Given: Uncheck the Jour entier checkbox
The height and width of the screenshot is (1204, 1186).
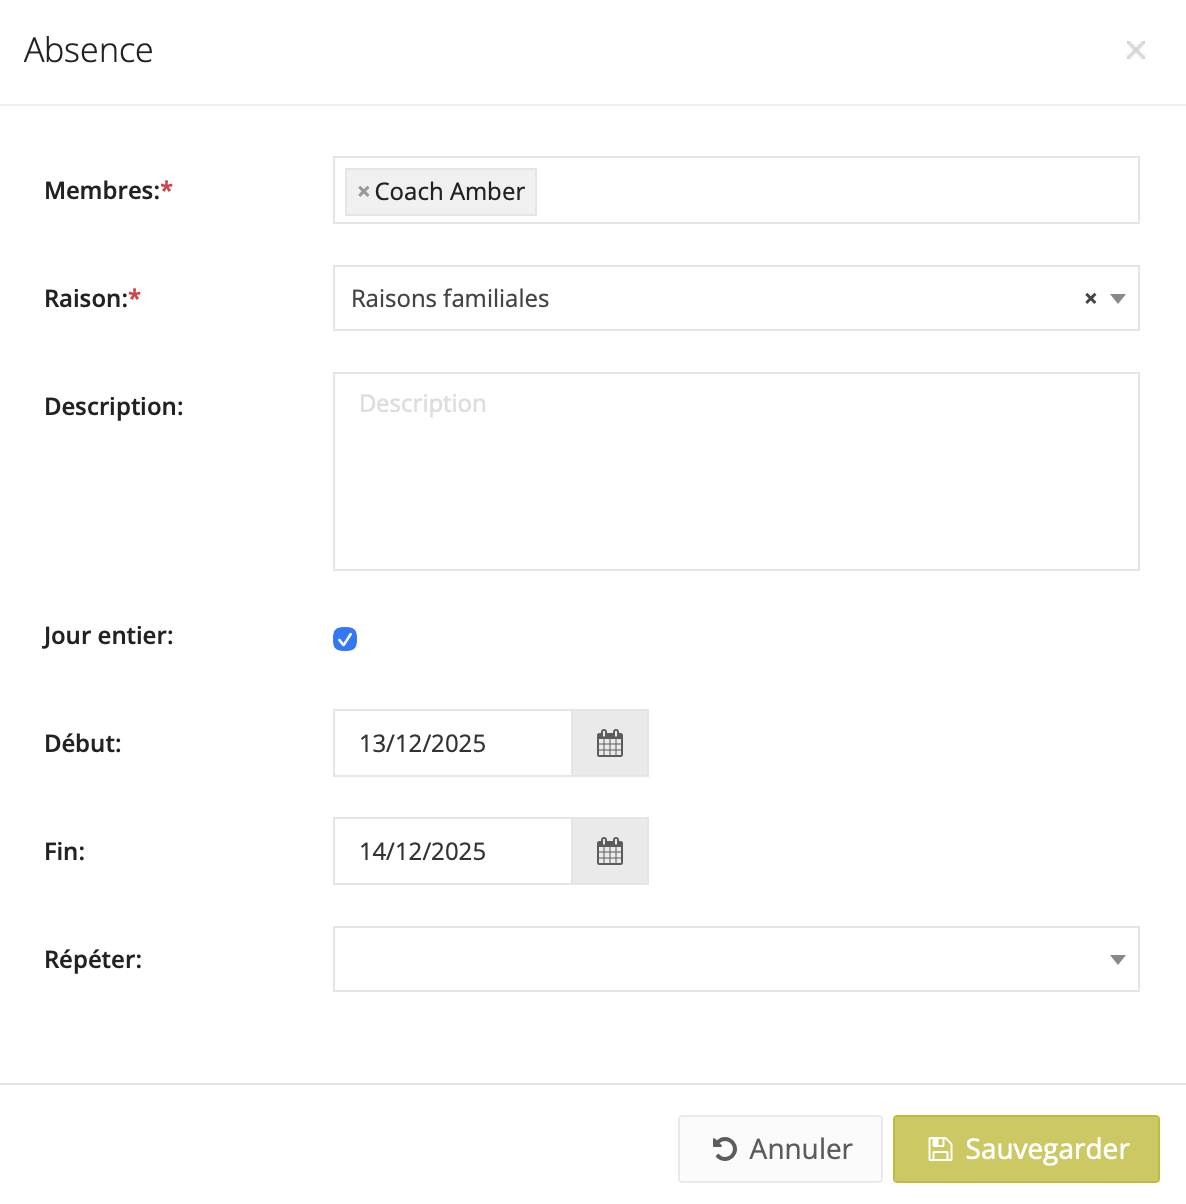Looking at the screenshot, I should pyautogui.click(x=345, y=639).
